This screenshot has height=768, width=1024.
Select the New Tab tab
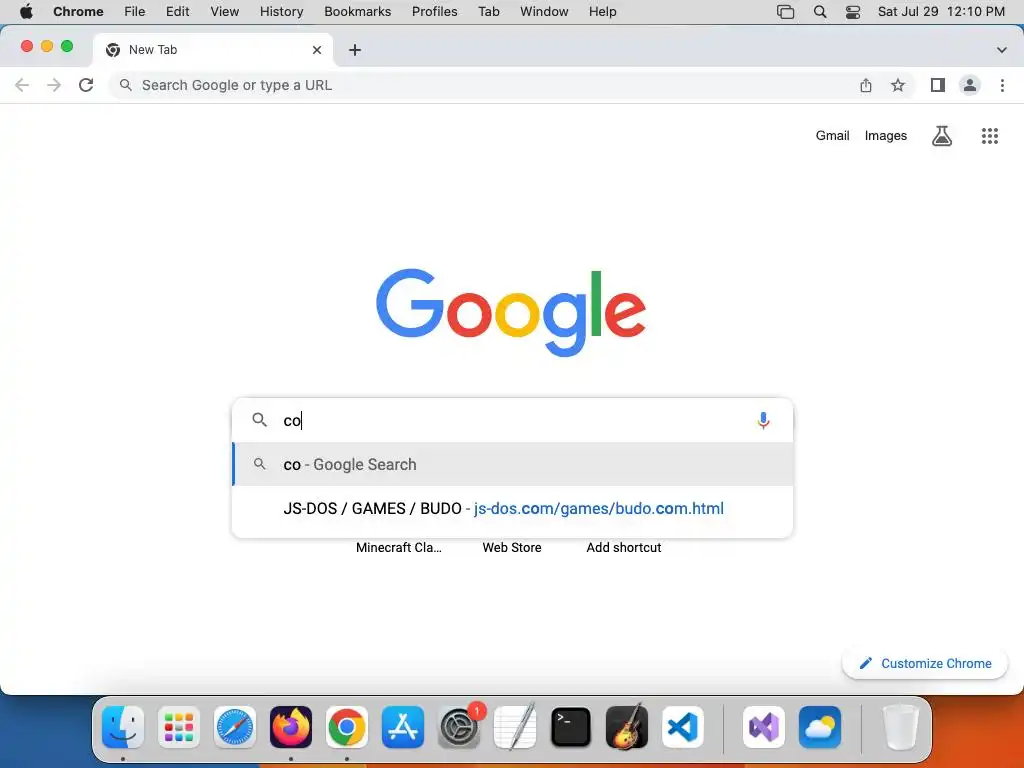pos(213,50)
